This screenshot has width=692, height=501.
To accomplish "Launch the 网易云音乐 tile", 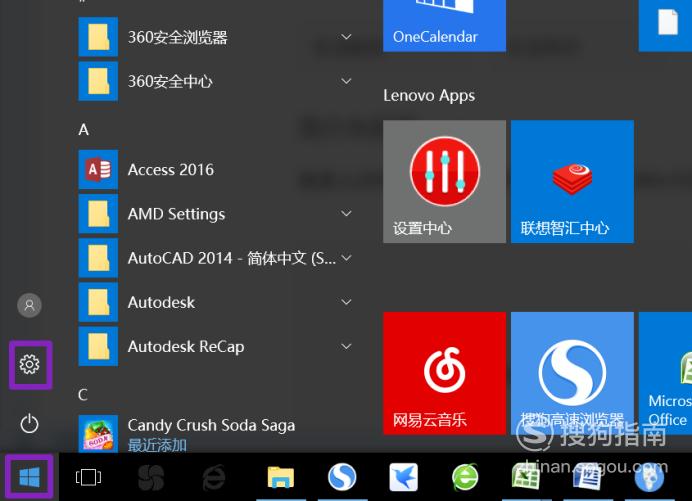I will (444, 373).
